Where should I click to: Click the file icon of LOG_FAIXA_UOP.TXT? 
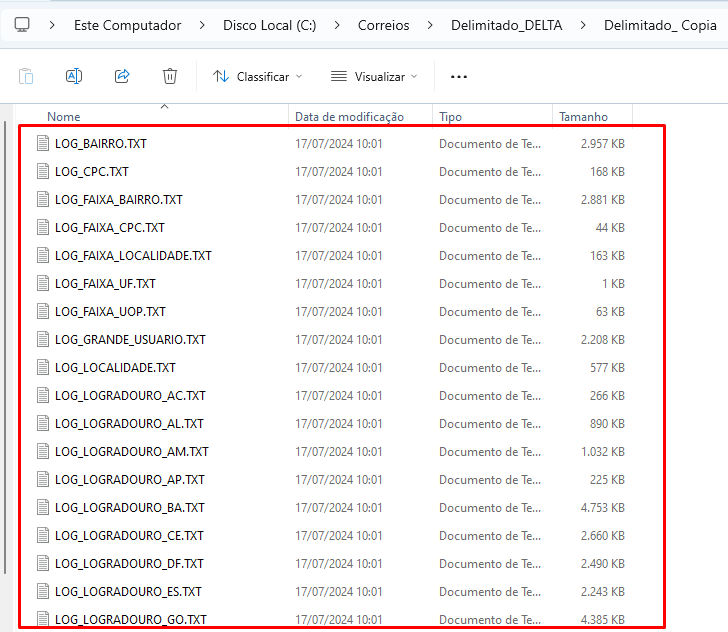(x=43, y=311)
